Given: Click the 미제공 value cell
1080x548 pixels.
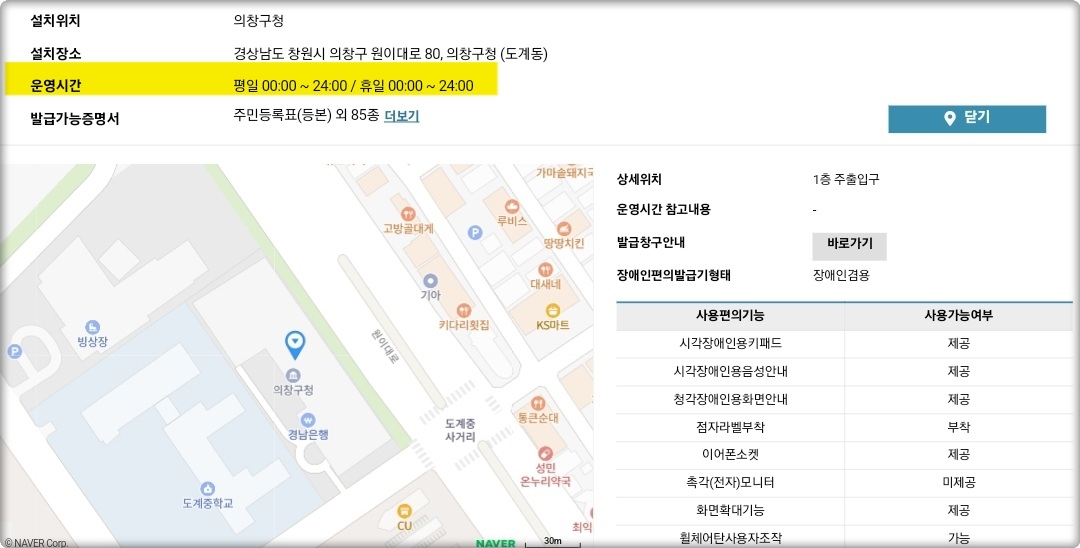Looking at the screenshot, I should coord(958,483).
